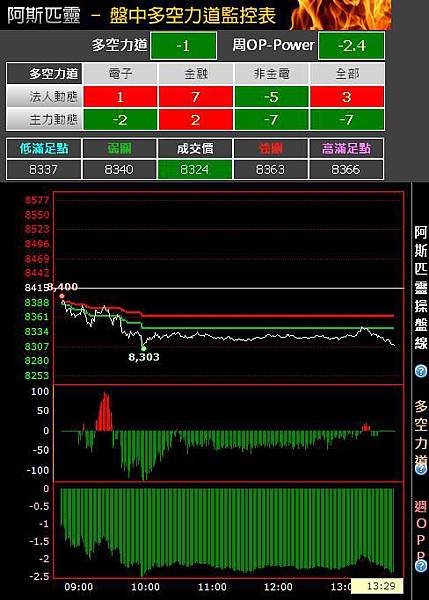Viewport: 429px width, 600px height.
Task: Click the 低滿足點 value 8337
Action: [x=44, y=169]
